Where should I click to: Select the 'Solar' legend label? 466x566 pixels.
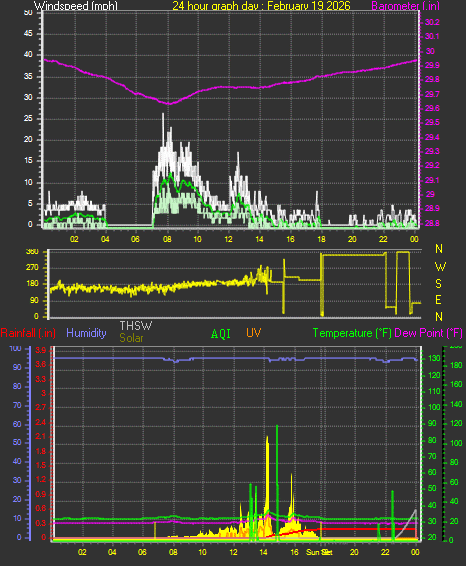point(131,338)
